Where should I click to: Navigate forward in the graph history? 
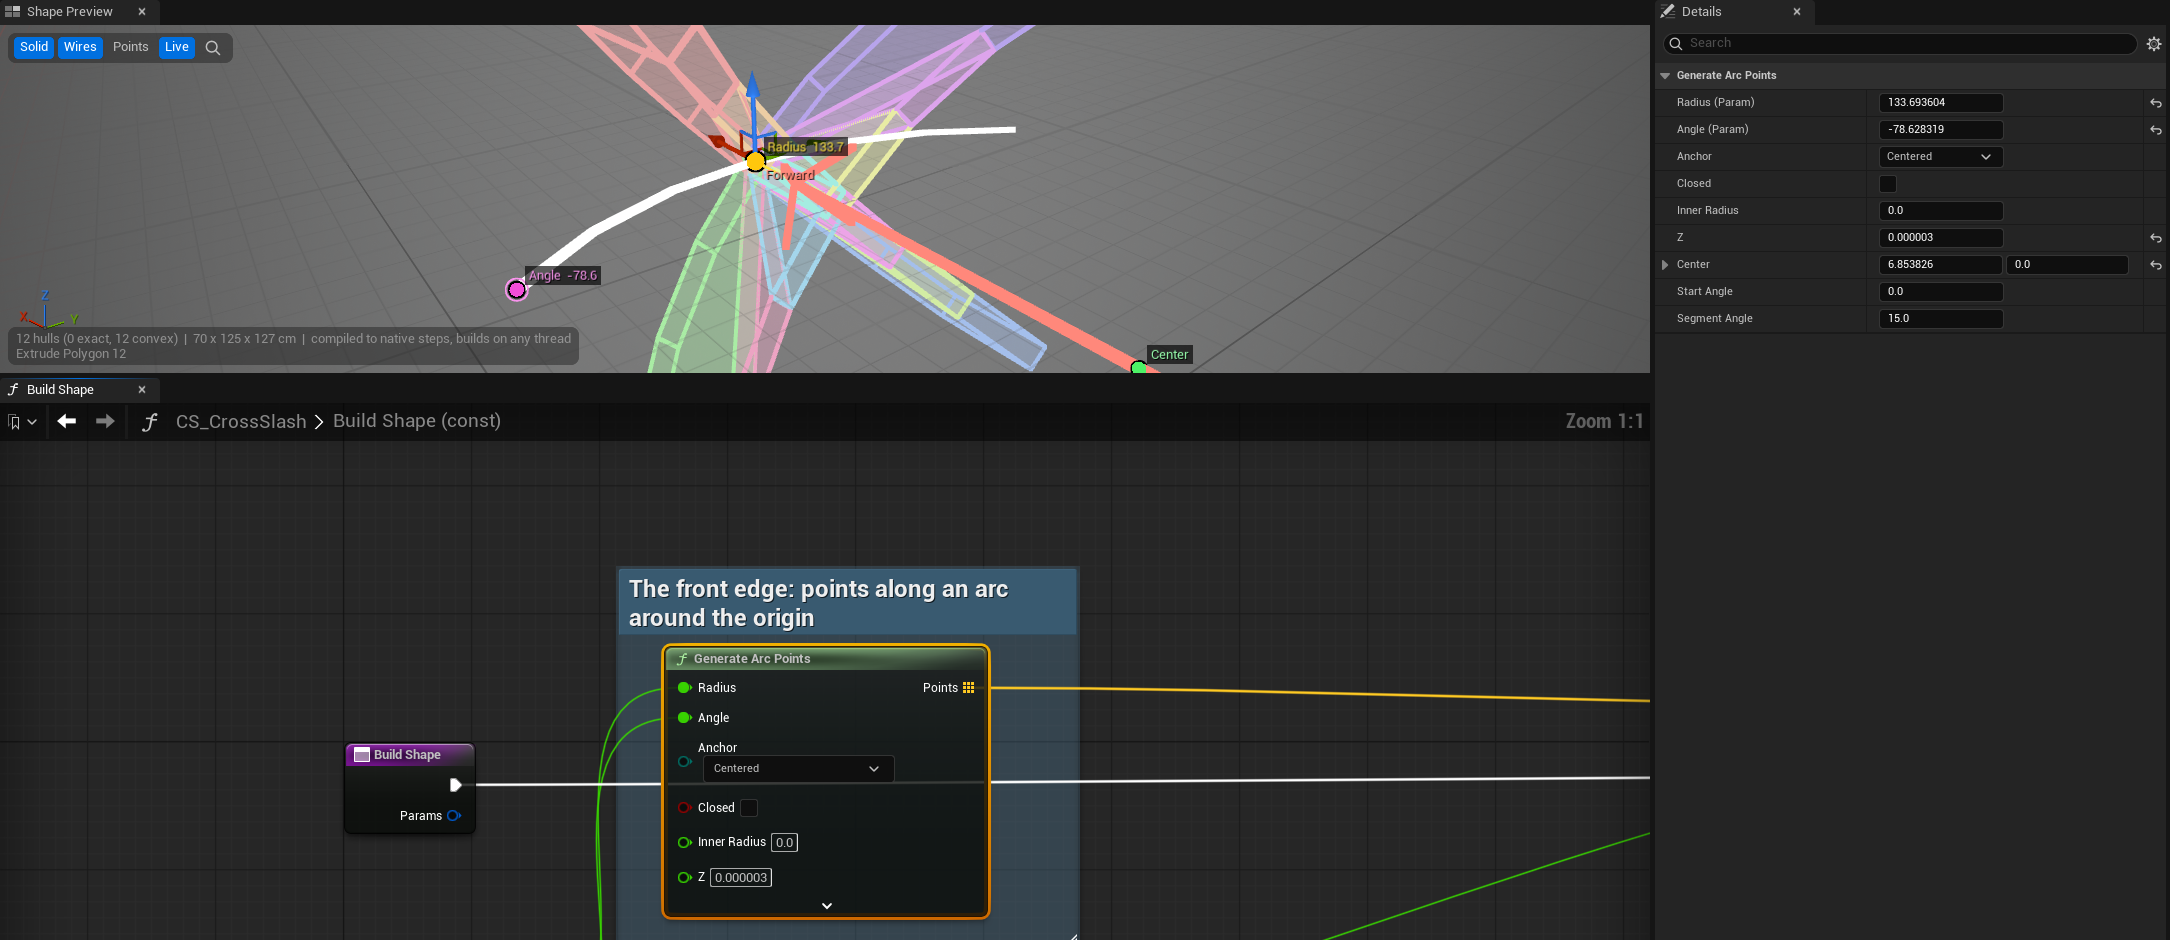[x=105, y=422]
